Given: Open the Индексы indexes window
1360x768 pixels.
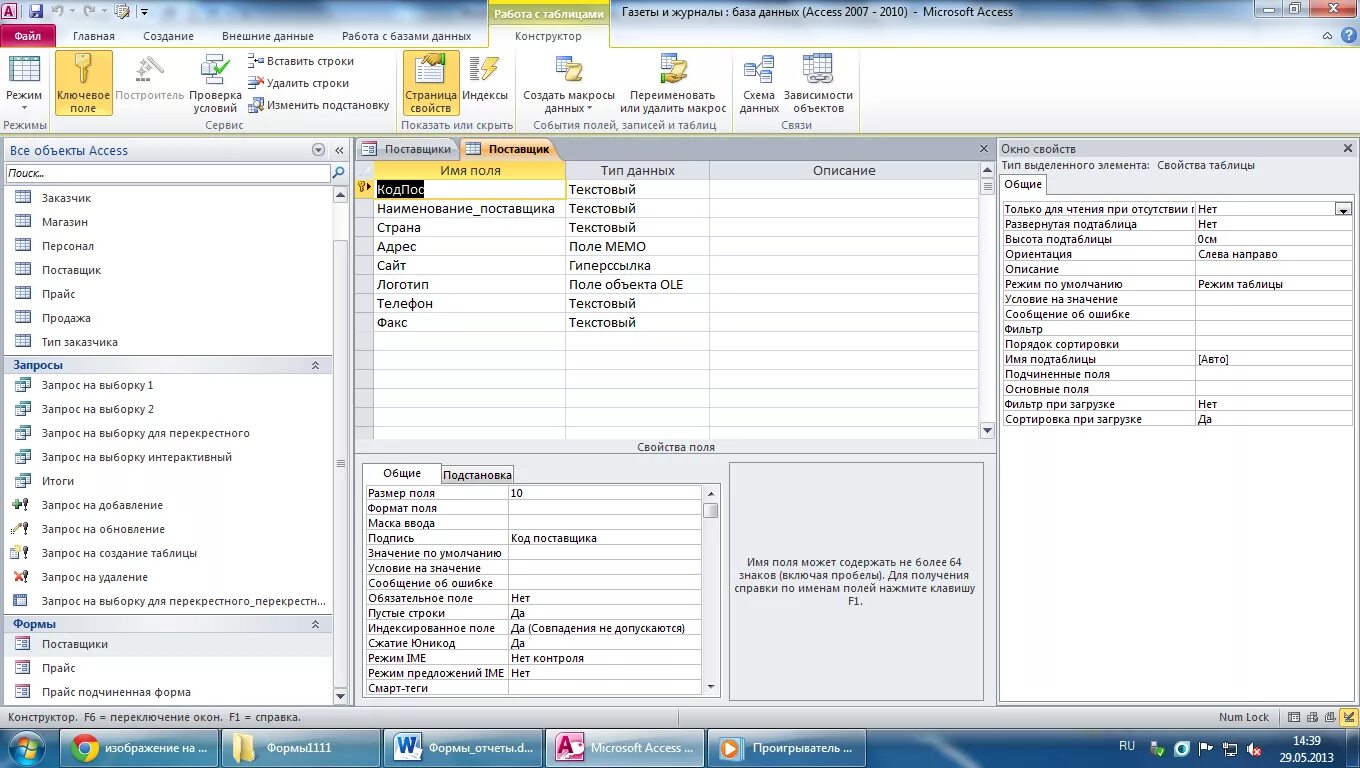Looking at the screenshot, I should coord(485,83).
